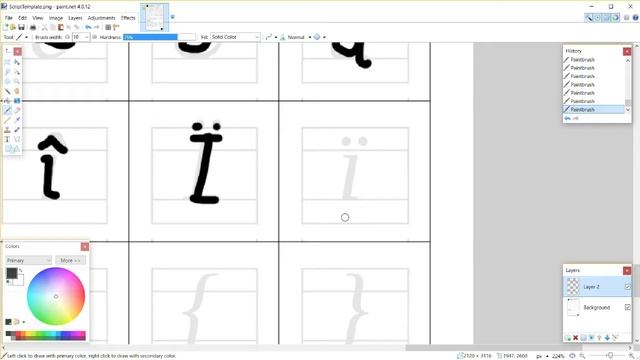
Task: Toggle the Tools window button at top right
Action: (588, 18)
